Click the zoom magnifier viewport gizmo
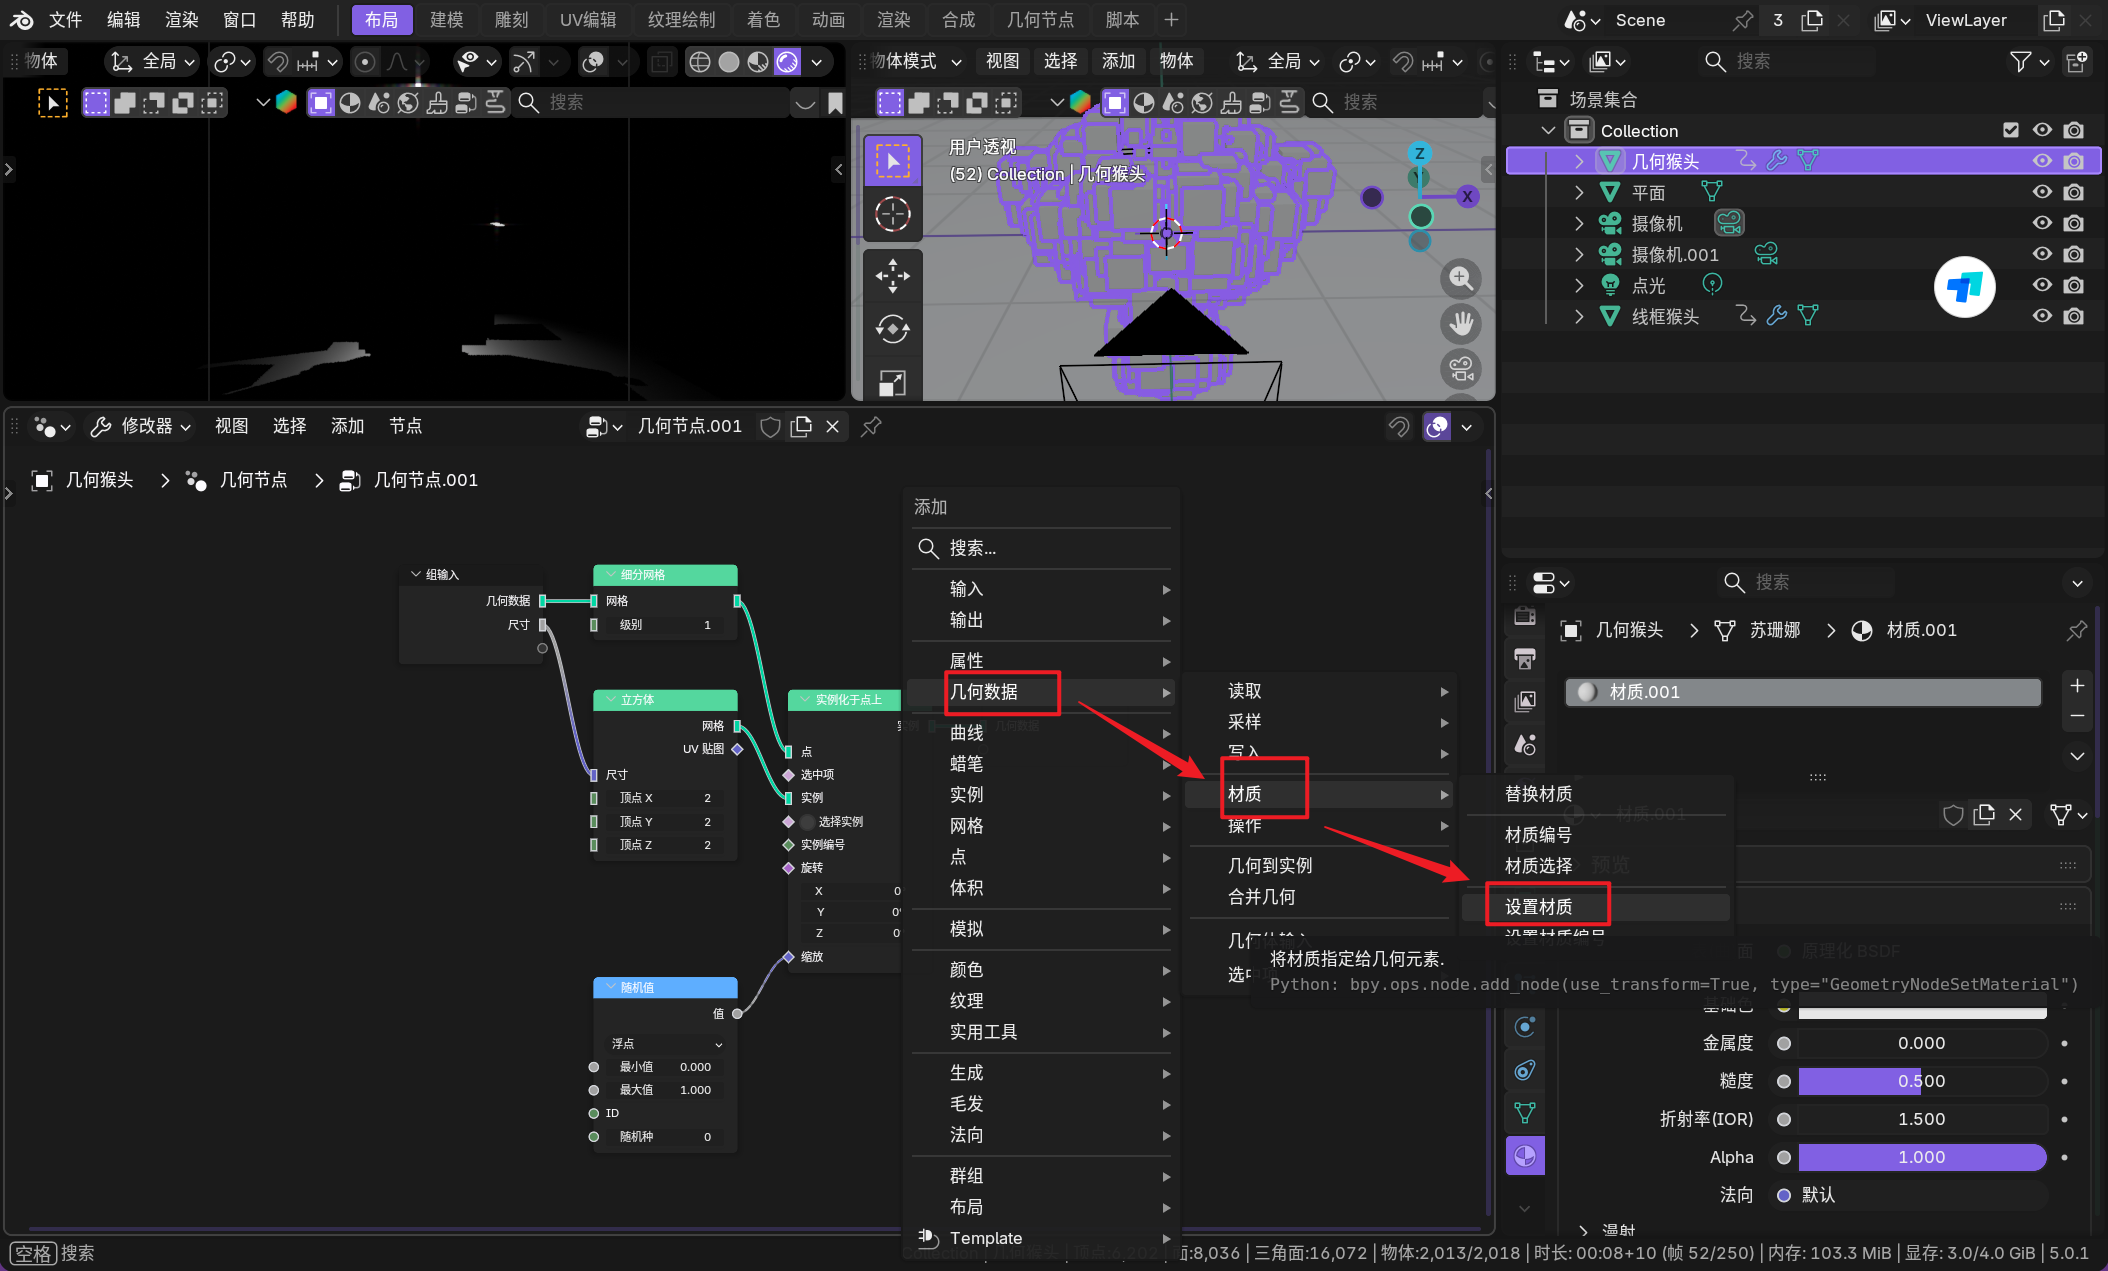This screenshot has height=1271, width=2108. click(x=1461, y=278)
